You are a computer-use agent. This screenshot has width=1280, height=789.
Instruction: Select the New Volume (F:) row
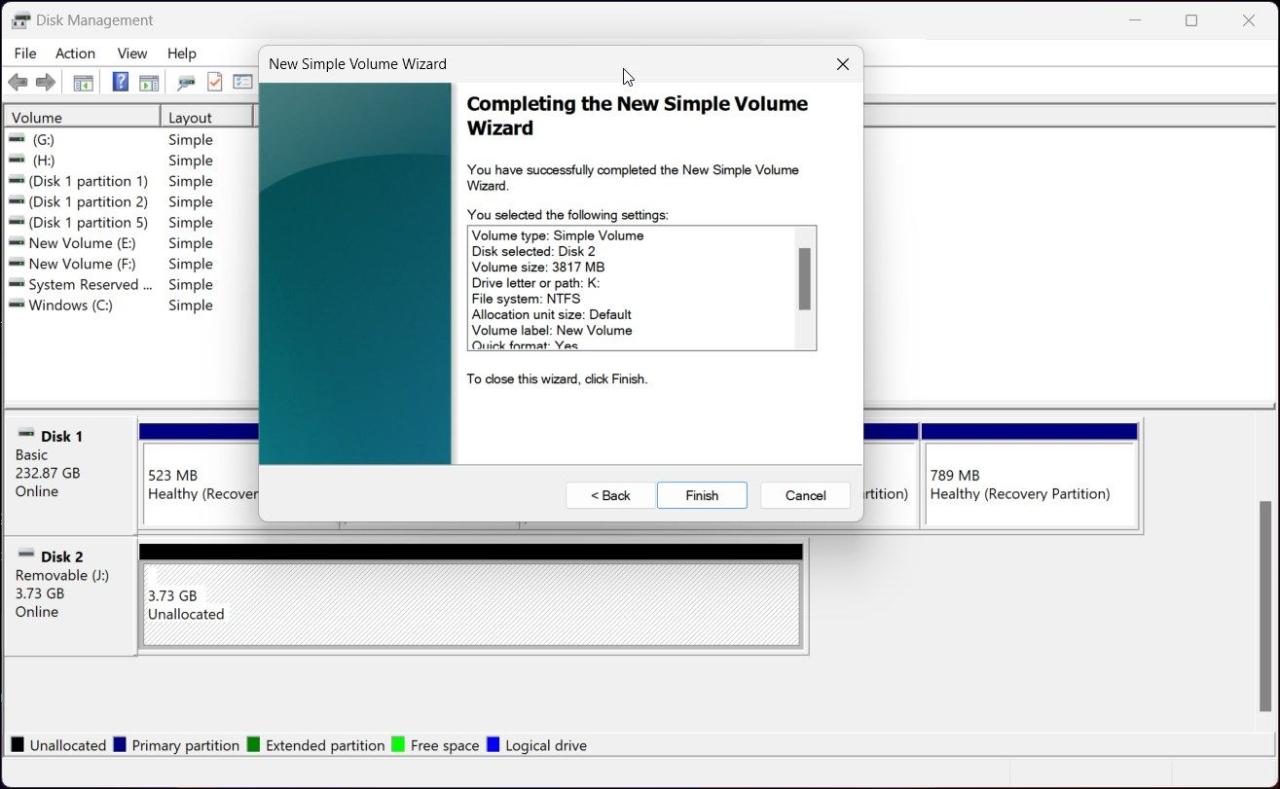coord(130,263)
